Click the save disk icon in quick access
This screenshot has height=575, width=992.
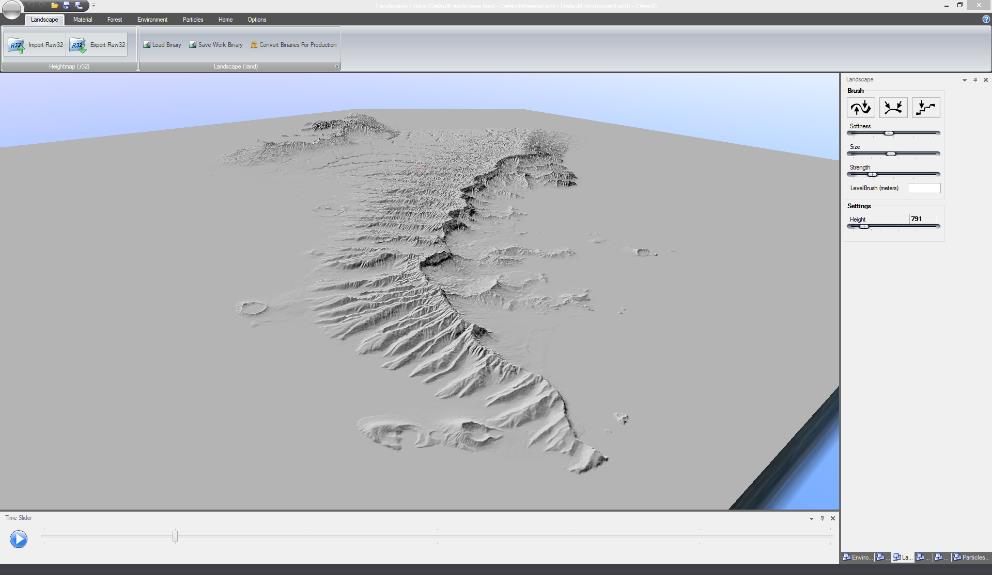(x=66, y=5)
